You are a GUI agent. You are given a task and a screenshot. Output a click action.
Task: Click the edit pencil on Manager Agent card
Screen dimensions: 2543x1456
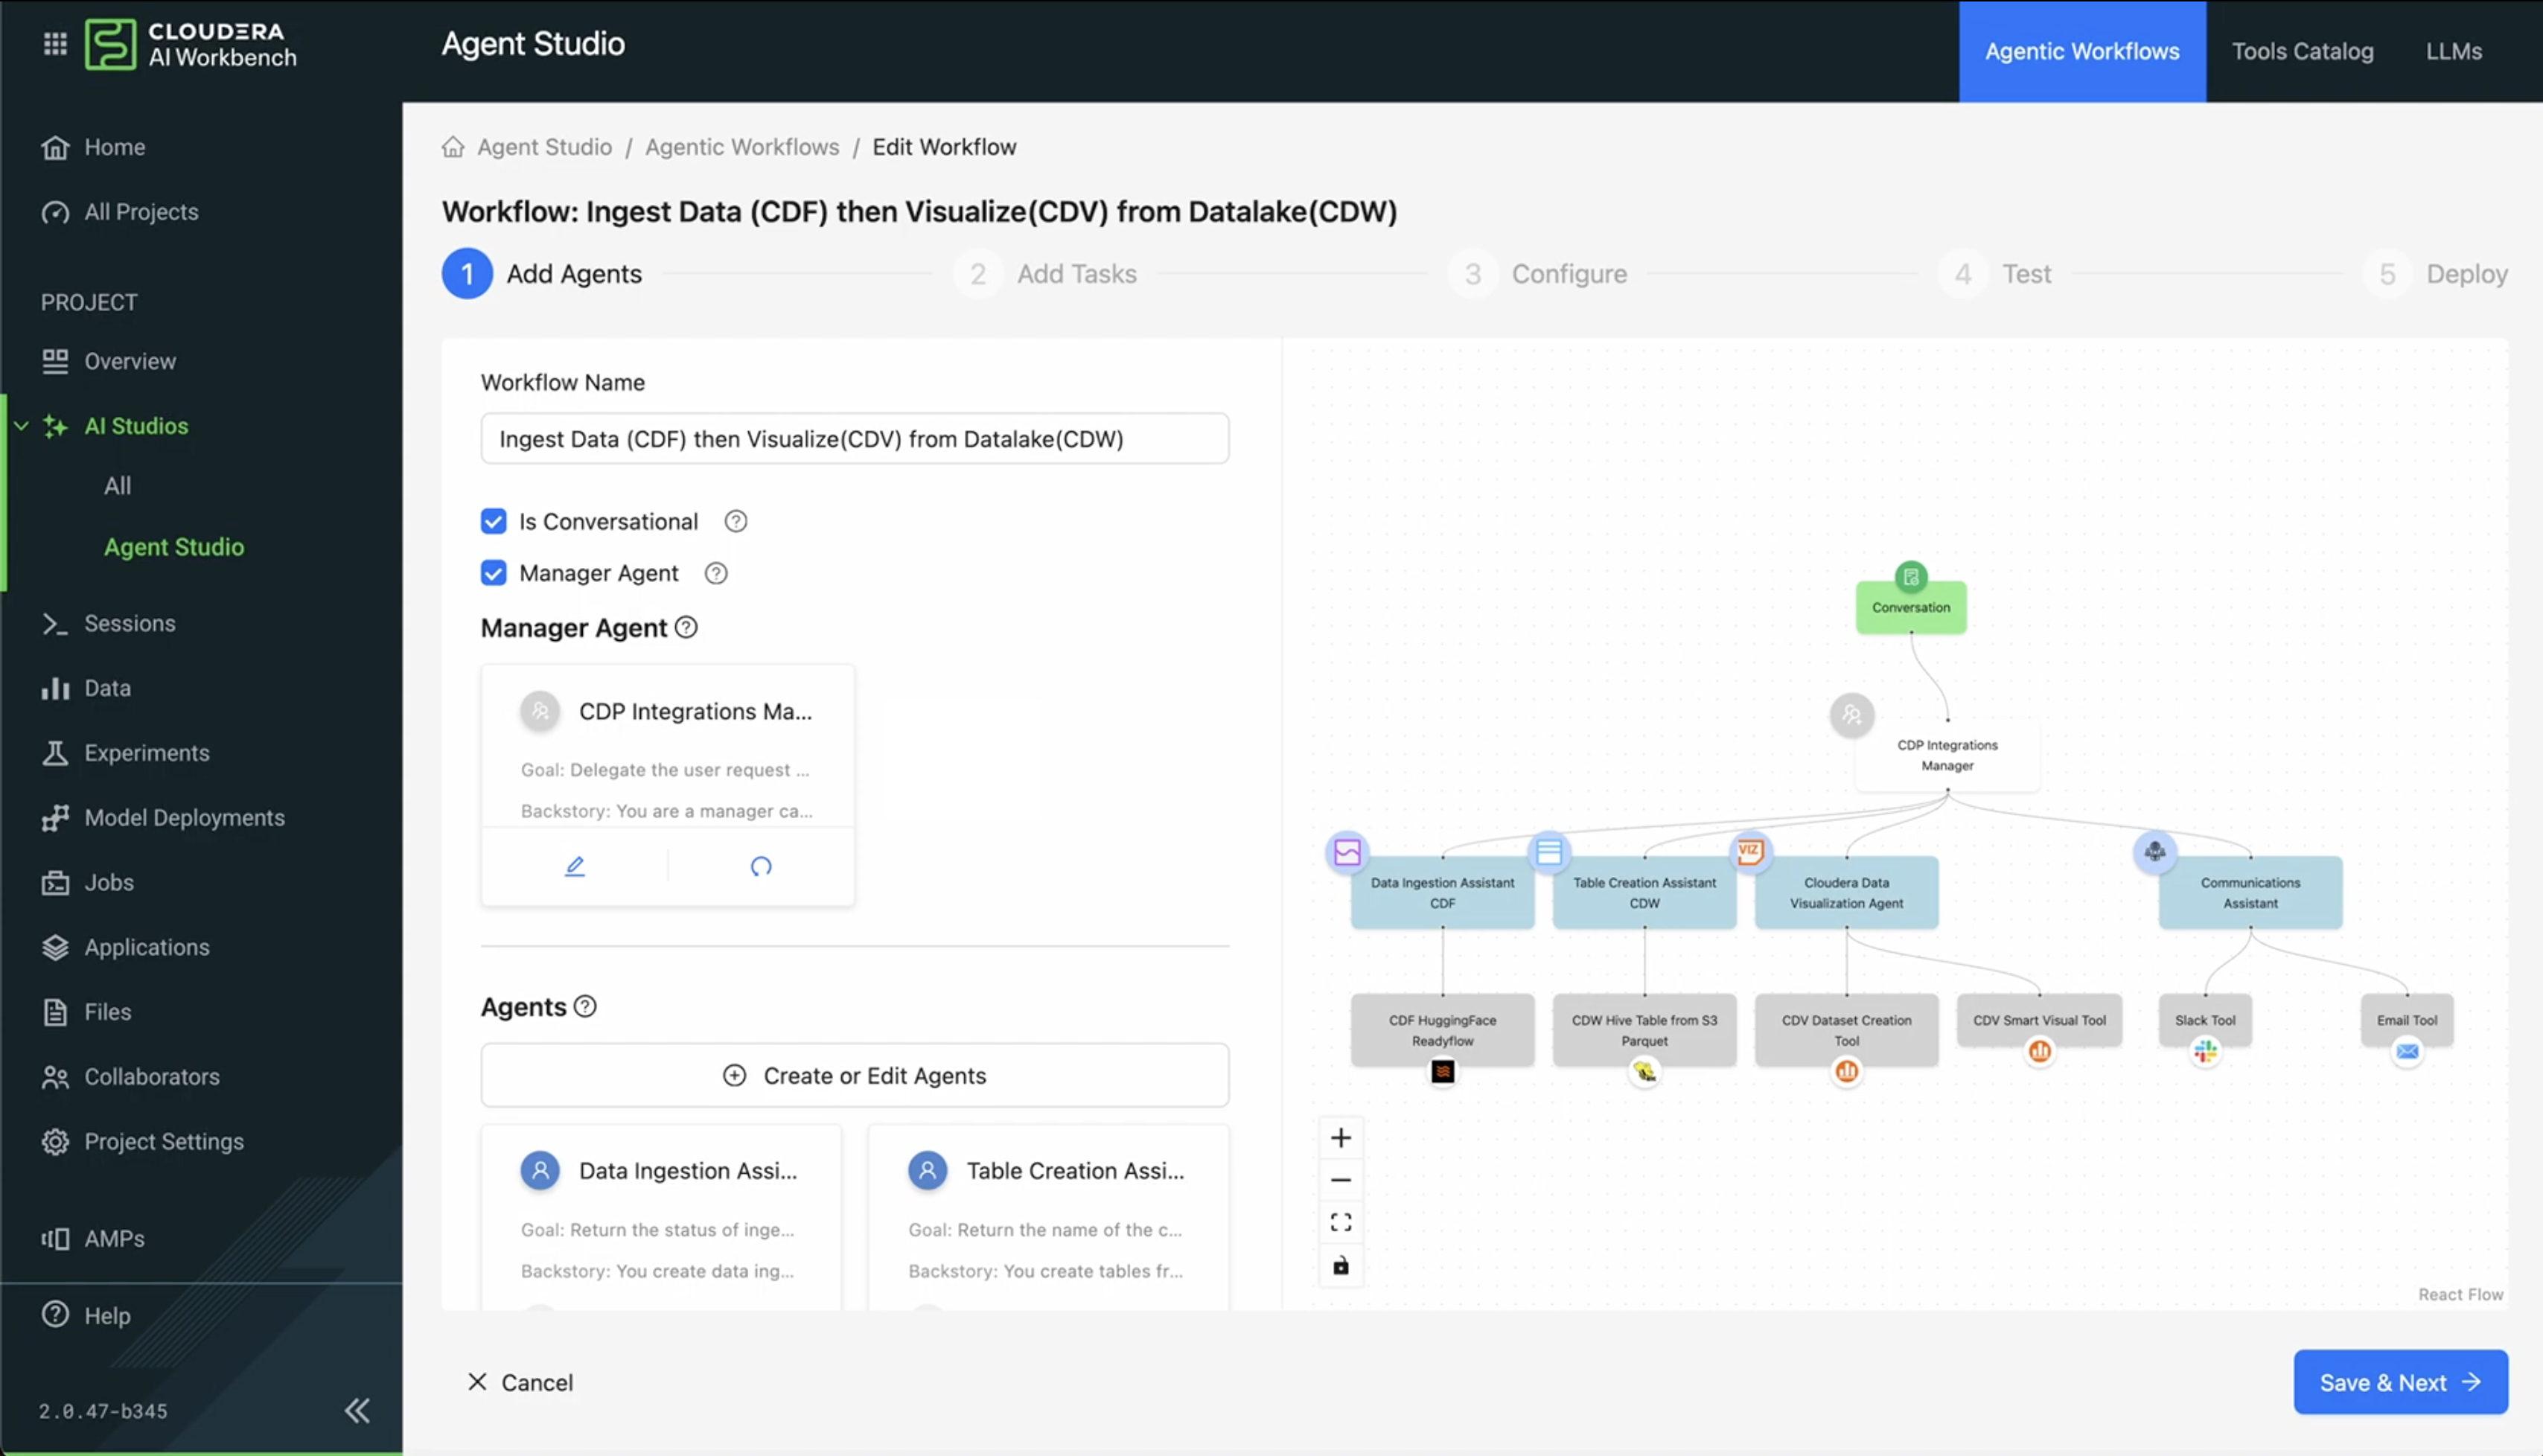[x=574, y=866]
